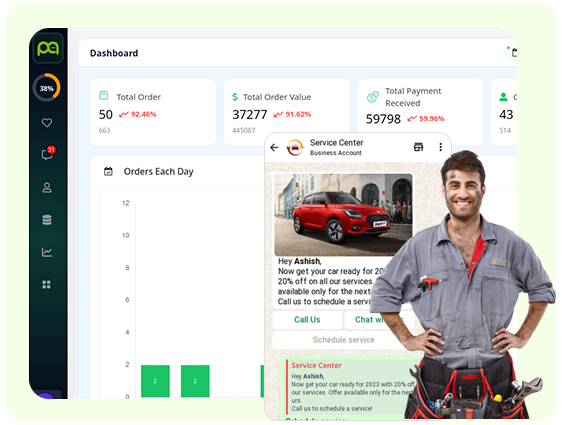Open the apps grid icon in sidebar

point(47,285)
